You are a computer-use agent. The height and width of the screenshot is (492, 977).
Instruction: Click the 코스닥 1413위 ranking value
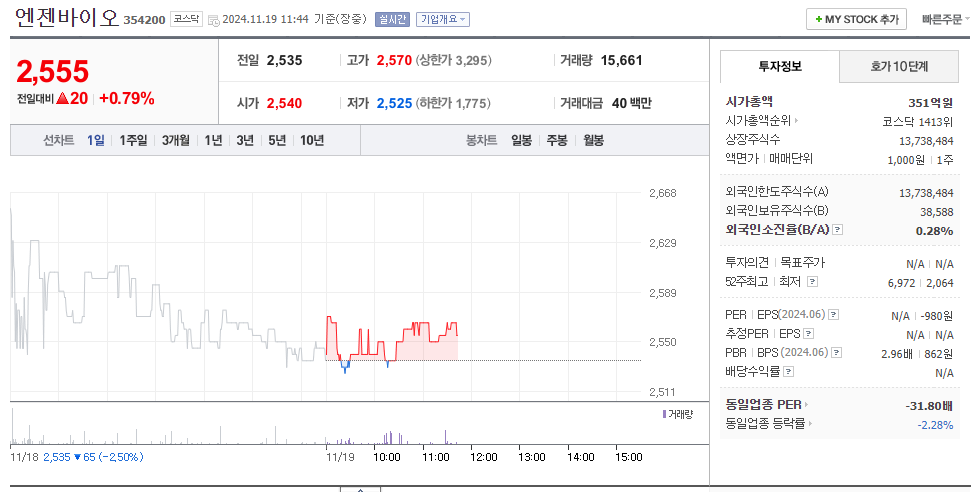tap(918, 122)
